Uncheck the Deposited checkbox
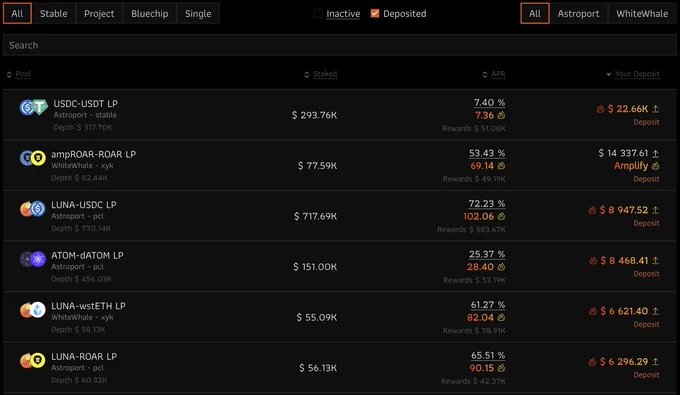Screen dimensions: 680x395 pos(375,13)
